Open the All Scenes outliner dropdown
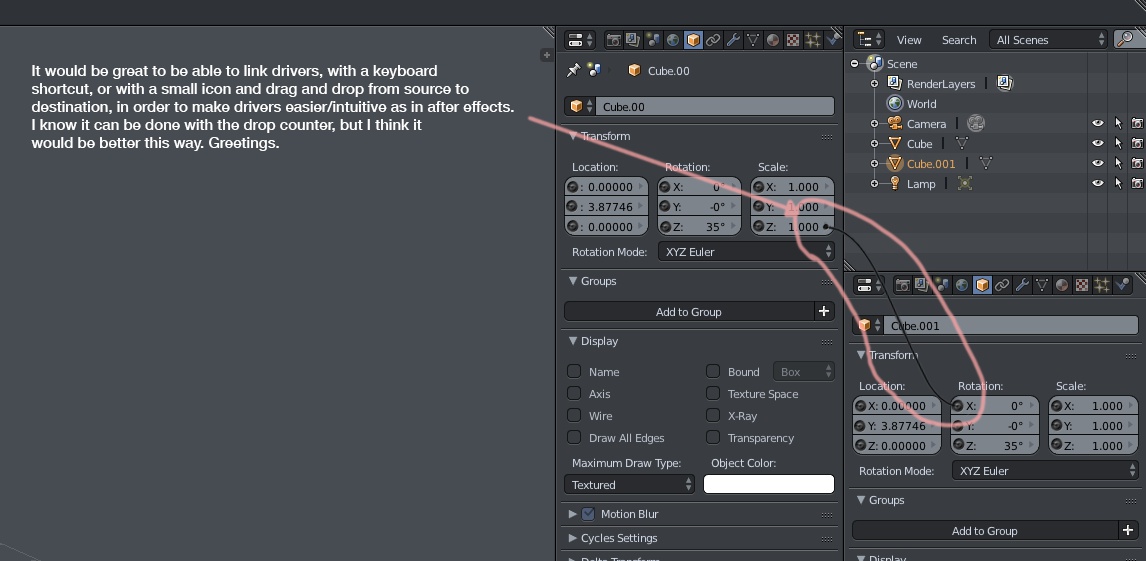 (x=1049, y=39)
